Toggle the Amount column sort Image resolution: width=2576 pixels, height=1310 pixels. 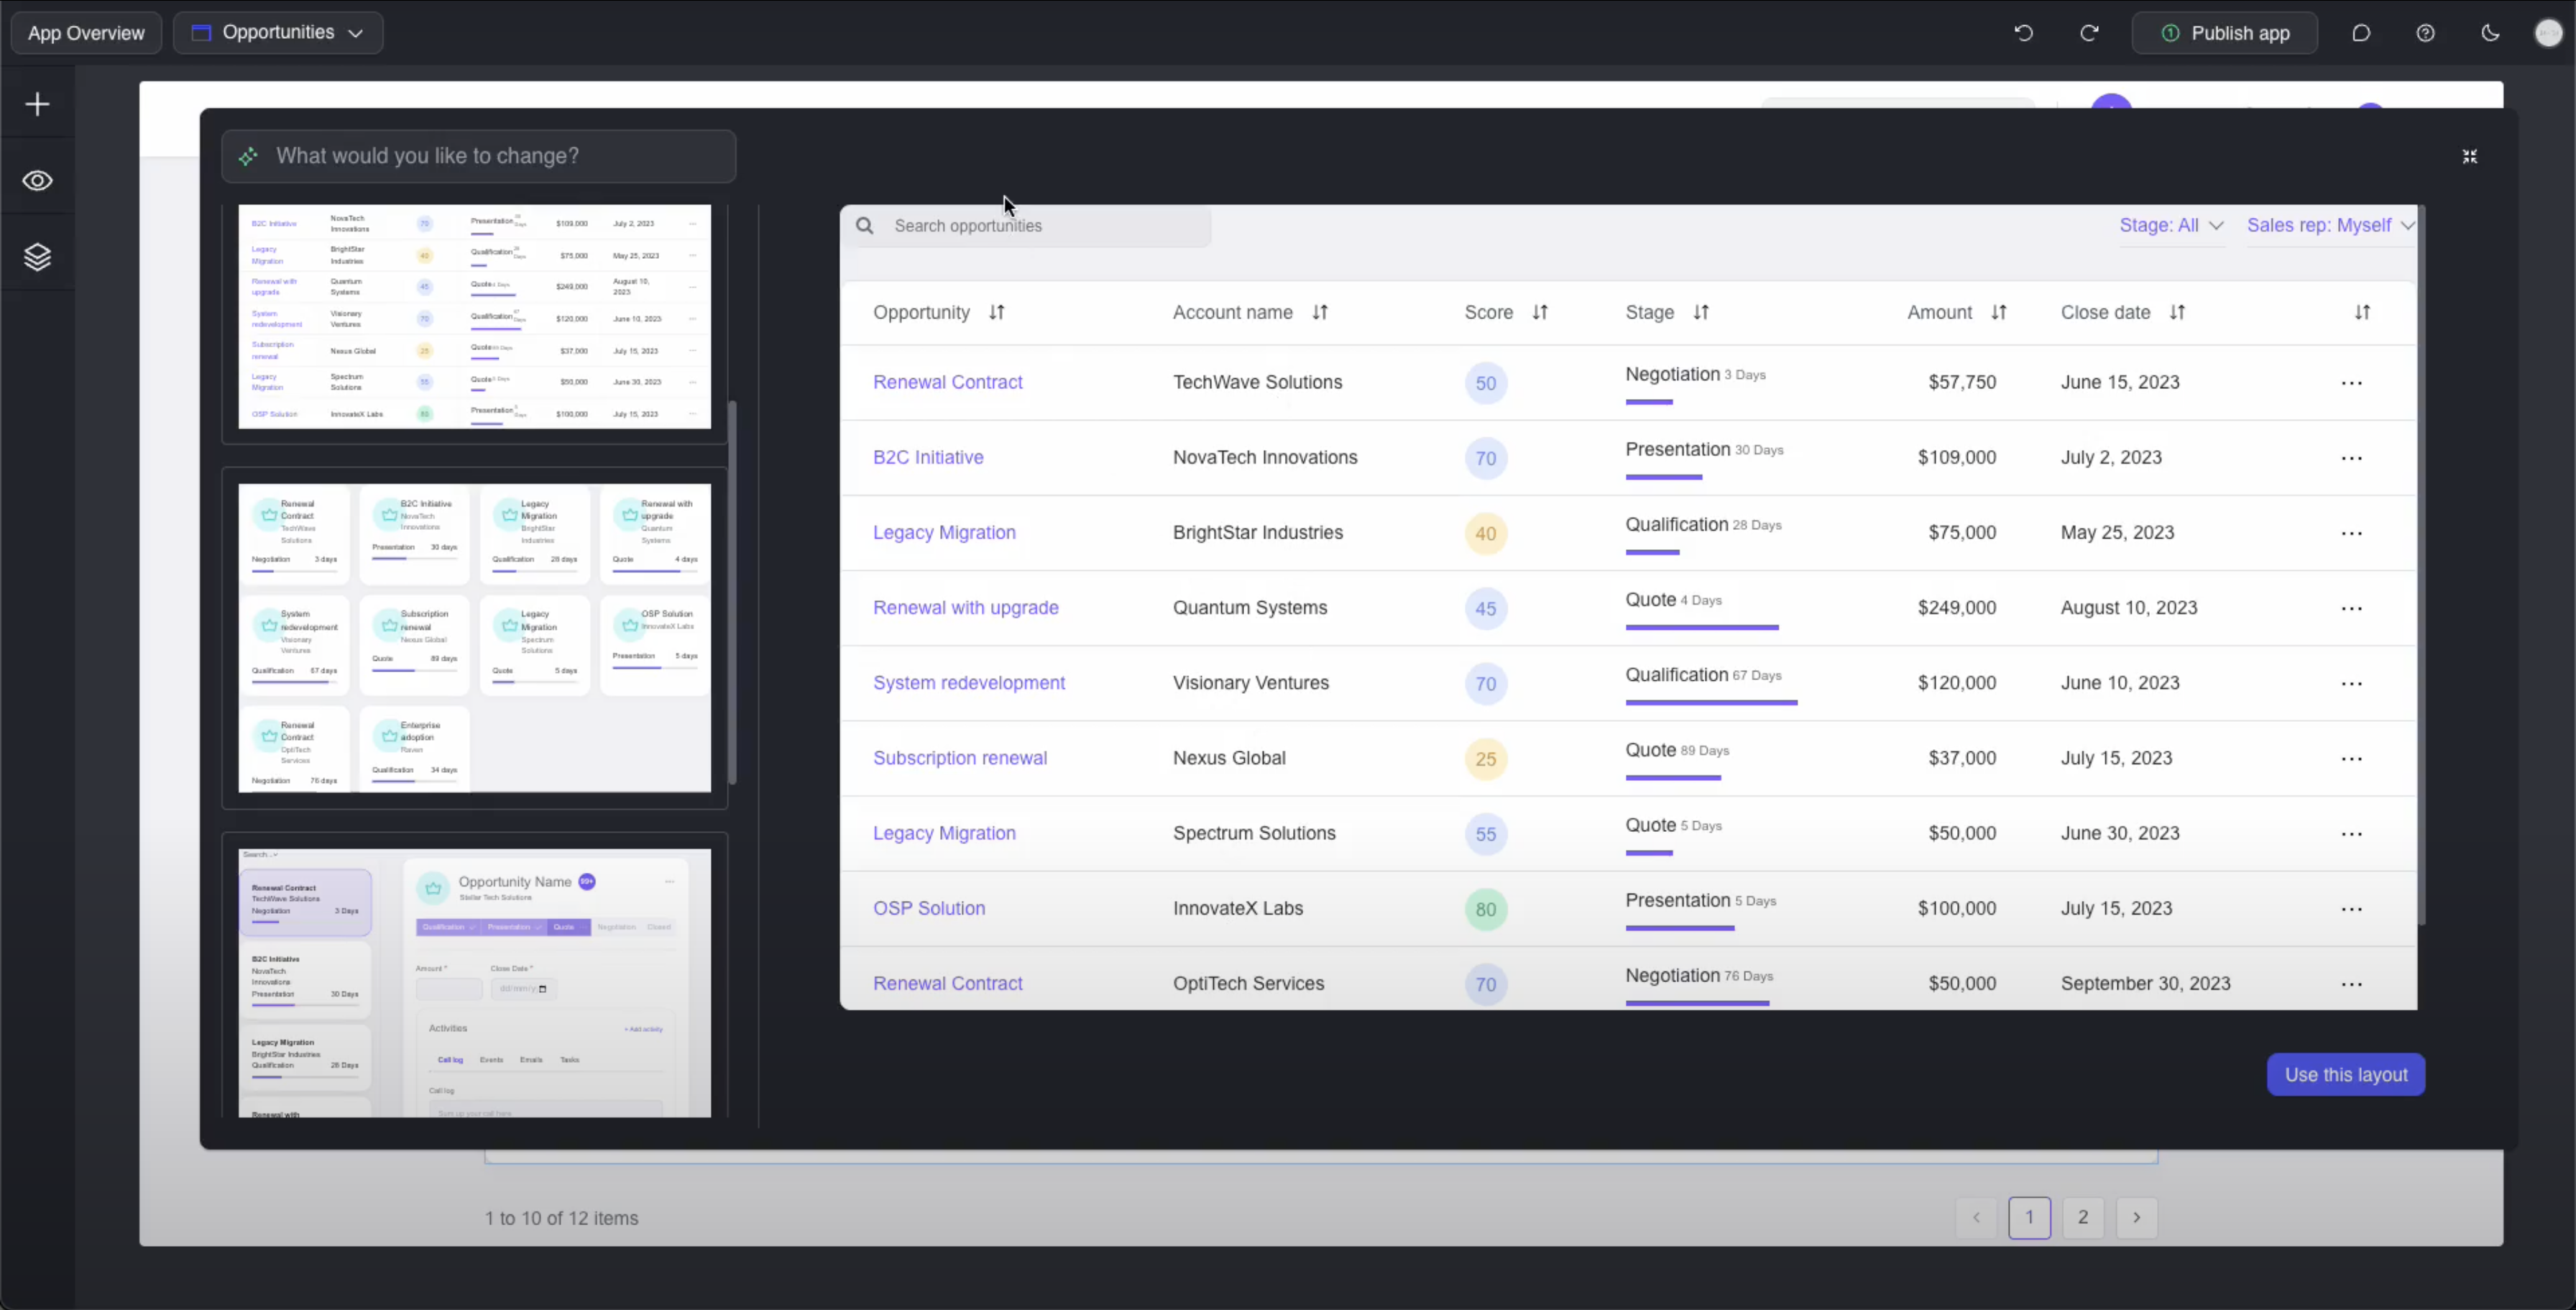pyautogui.click(x=1998, y=313)
